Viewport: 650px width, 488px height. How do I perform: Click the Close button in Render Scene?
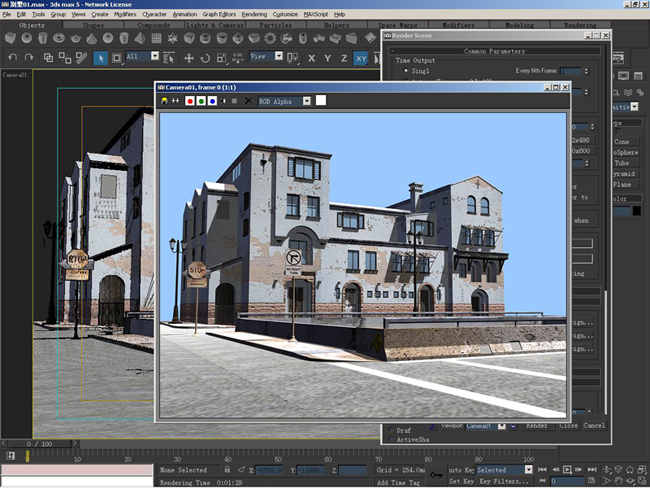[568, 426]
